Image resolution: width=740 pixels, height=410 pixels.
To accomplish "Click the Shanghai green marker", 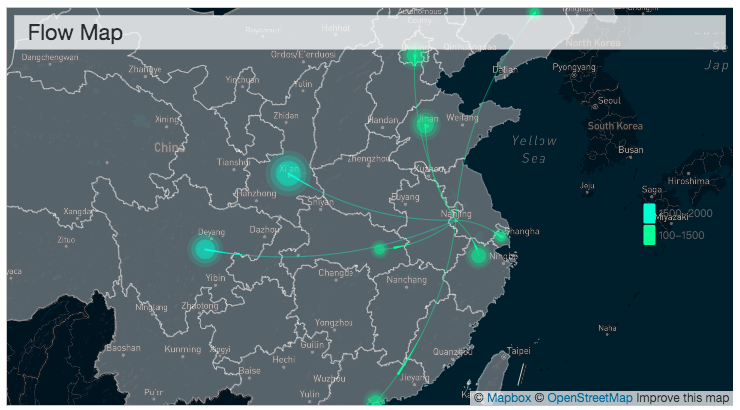I will click(500, 237).
